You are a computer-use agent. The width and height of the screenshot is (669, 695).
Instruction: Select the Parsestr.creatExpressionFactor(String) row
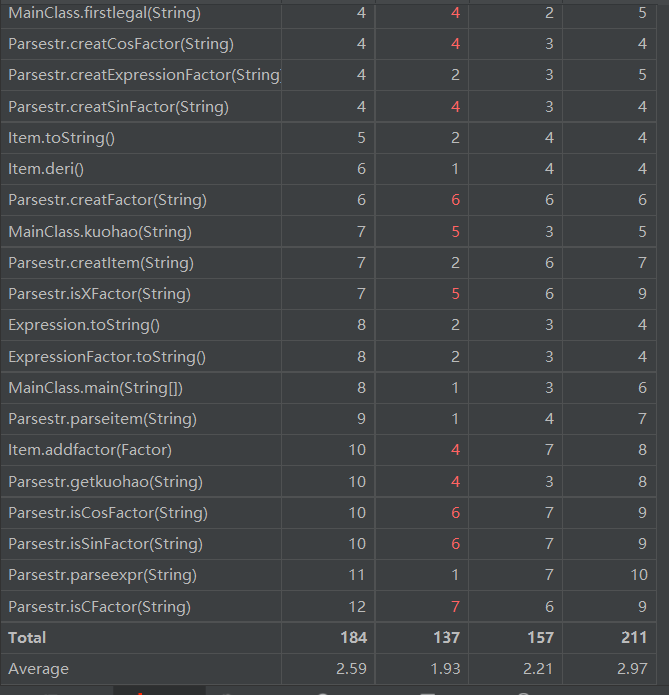click(143, 75)
